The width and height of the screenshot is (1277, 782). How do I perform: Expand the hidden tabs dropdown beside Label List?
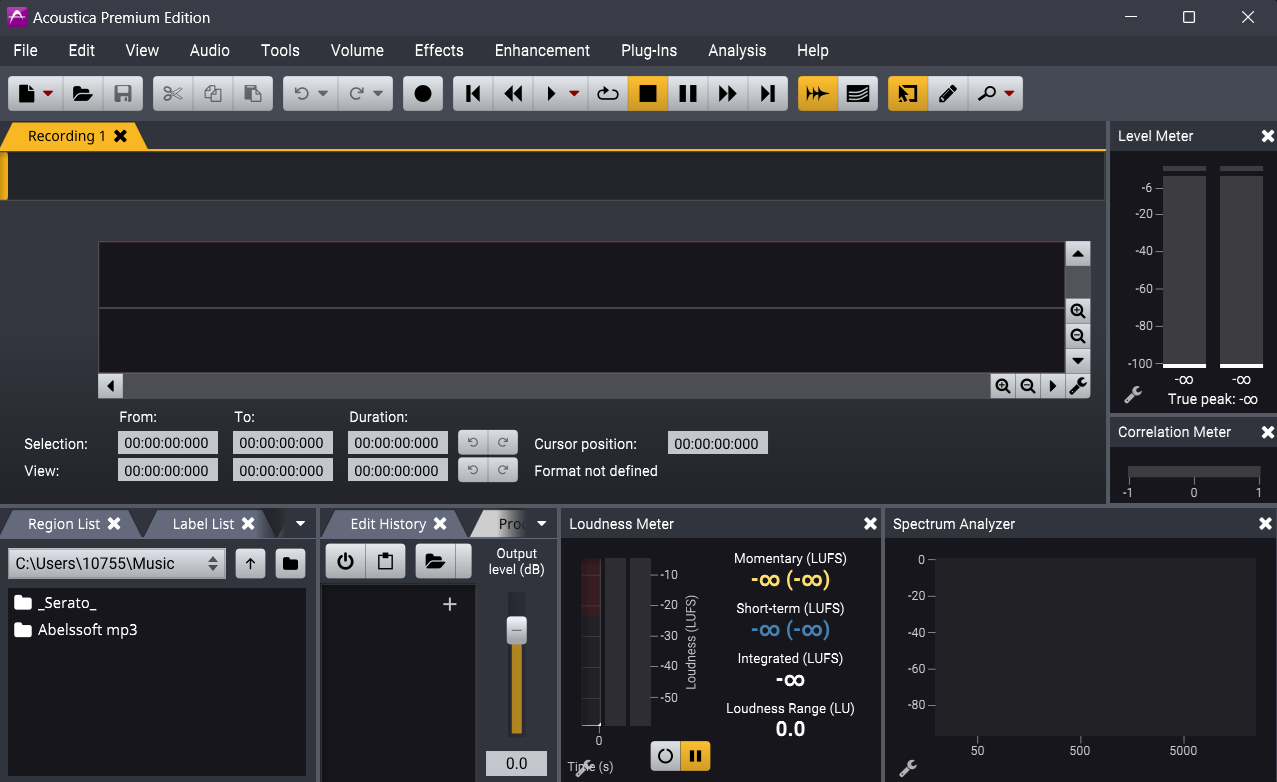coord(300,524)
